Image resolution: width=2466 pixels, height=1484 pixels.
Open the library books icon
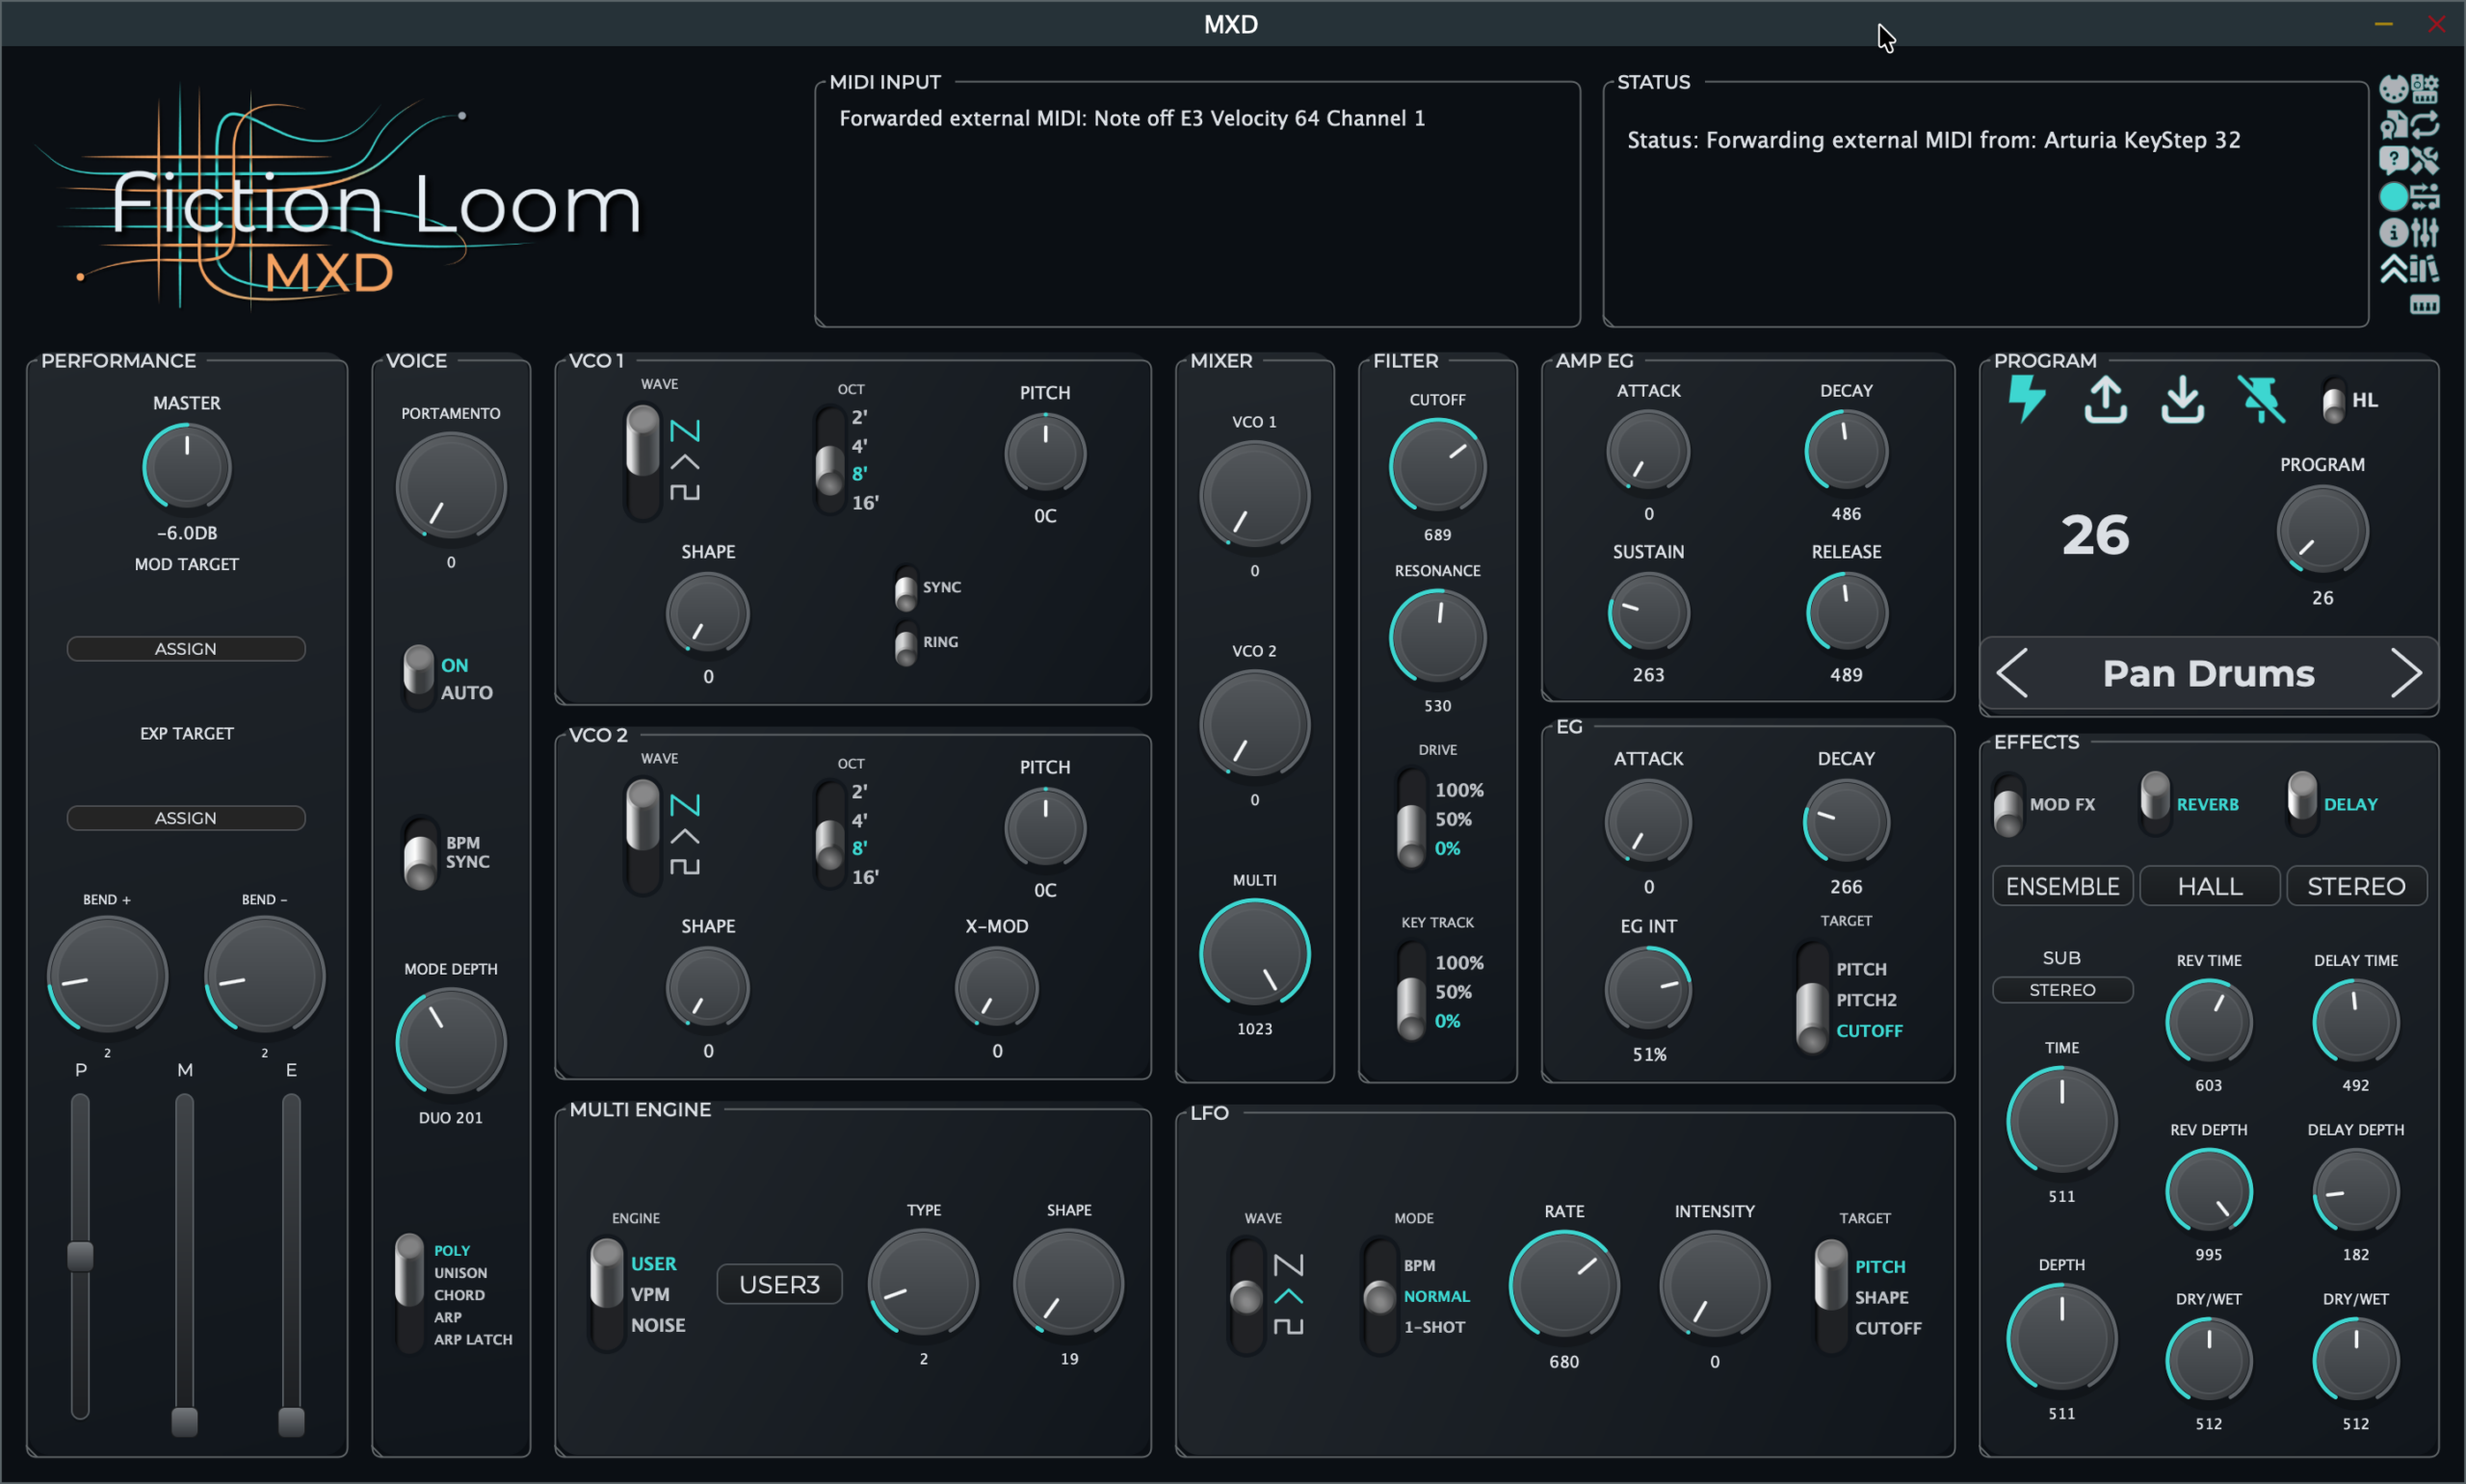tap(2425, 268)
